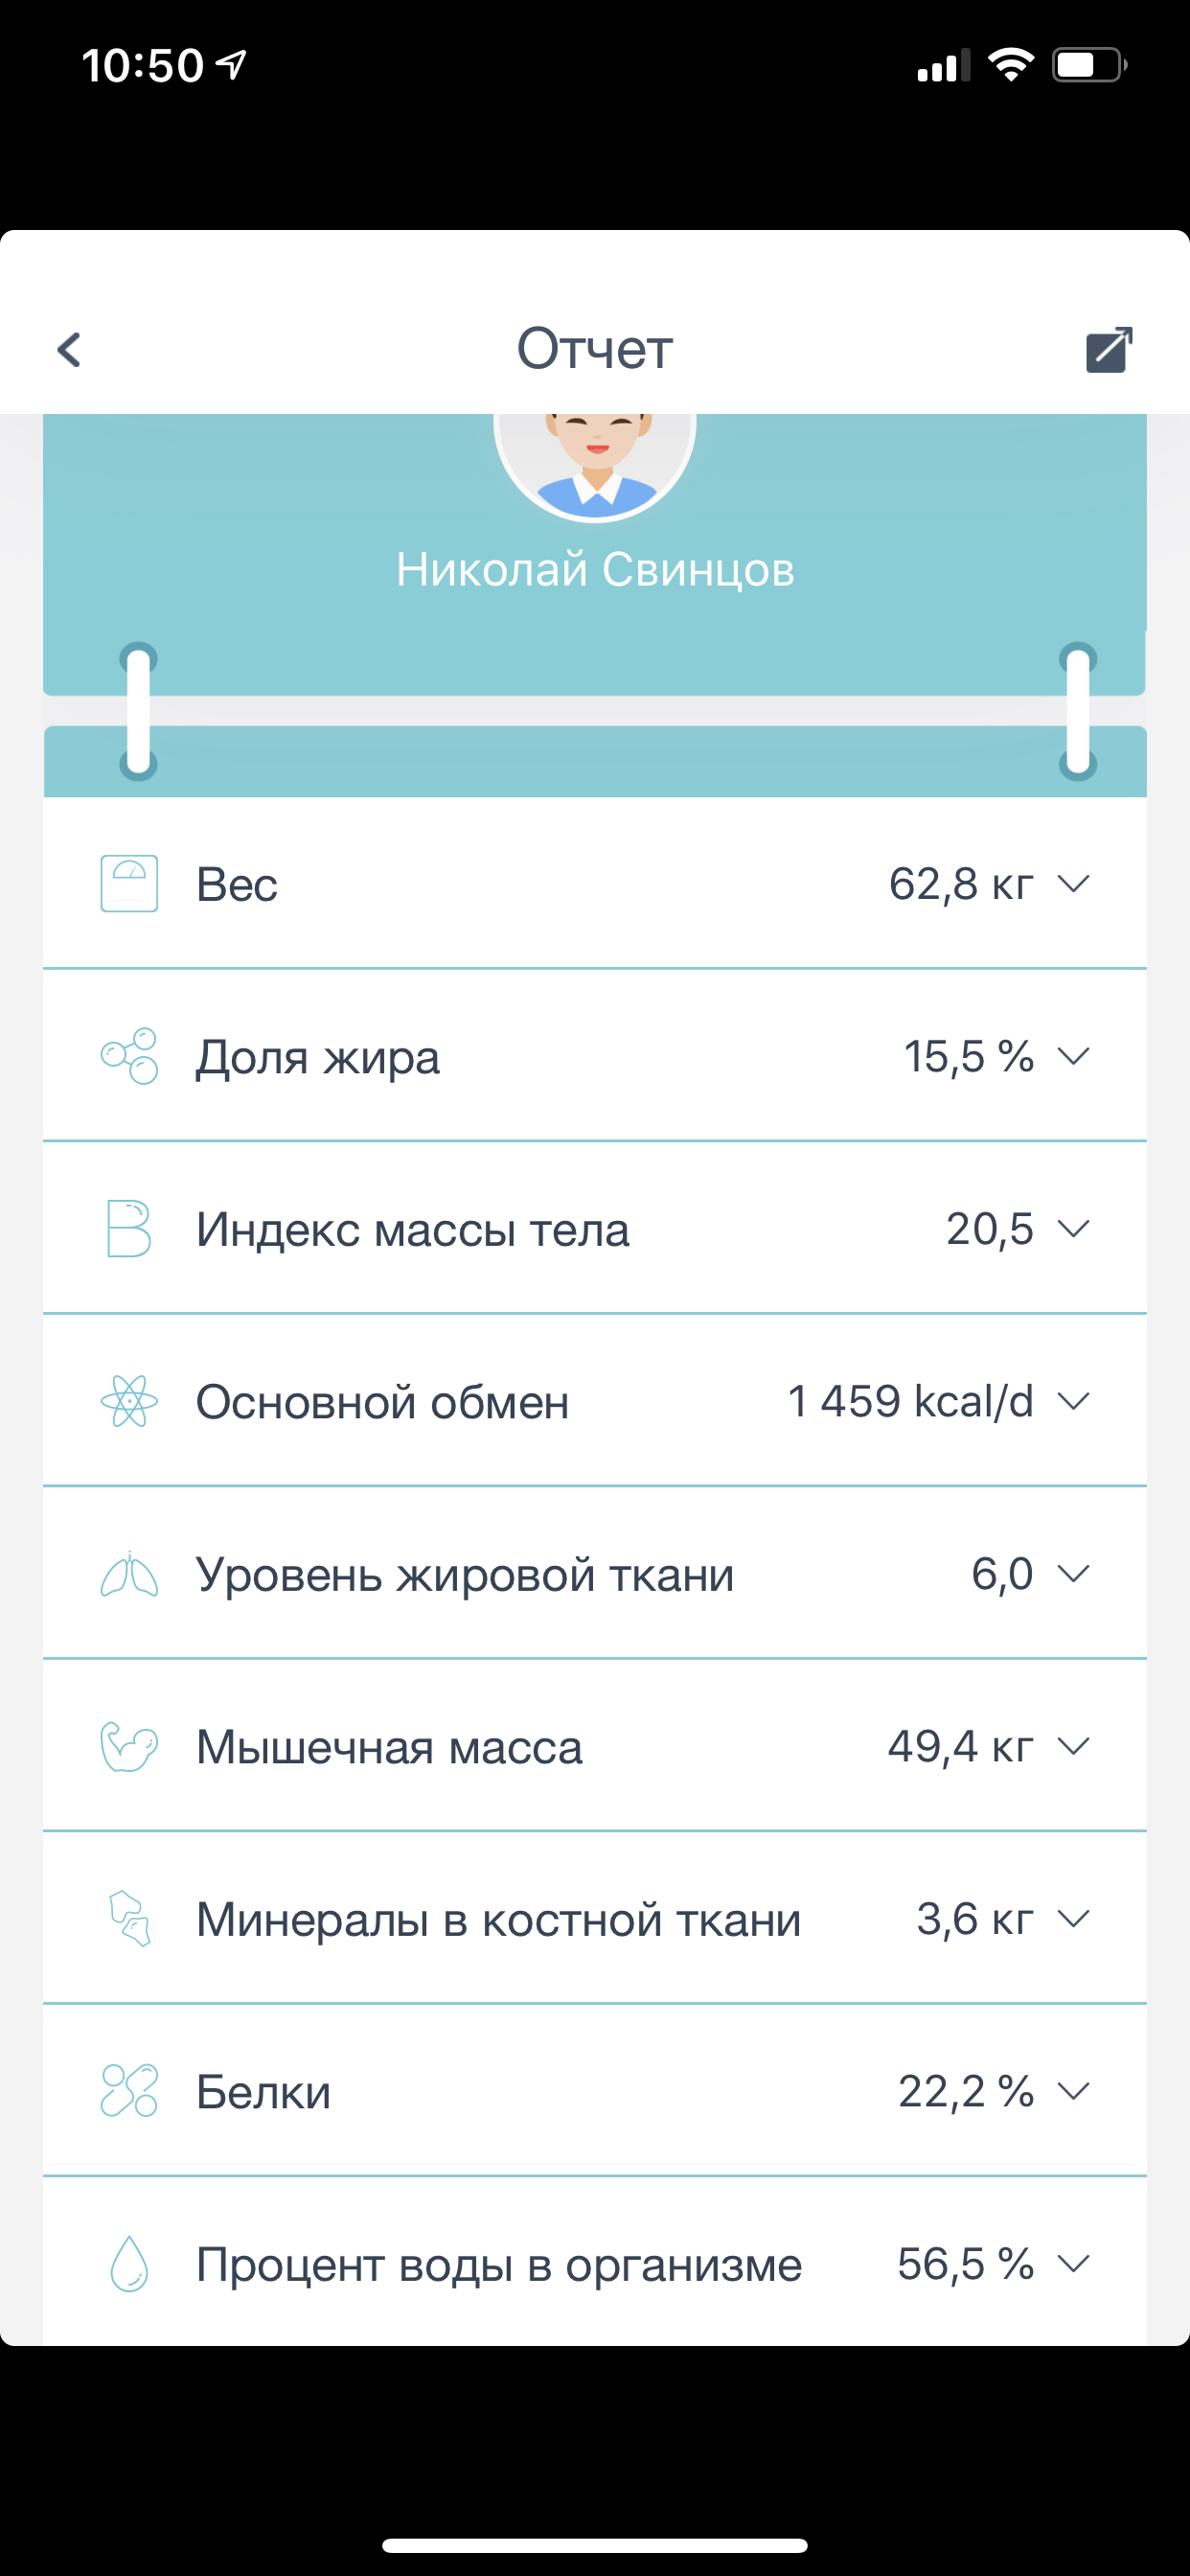Expand the Уровень жировой ткани chevron
This screenshot has width=1190, height=2576.
(1073, 1574)
